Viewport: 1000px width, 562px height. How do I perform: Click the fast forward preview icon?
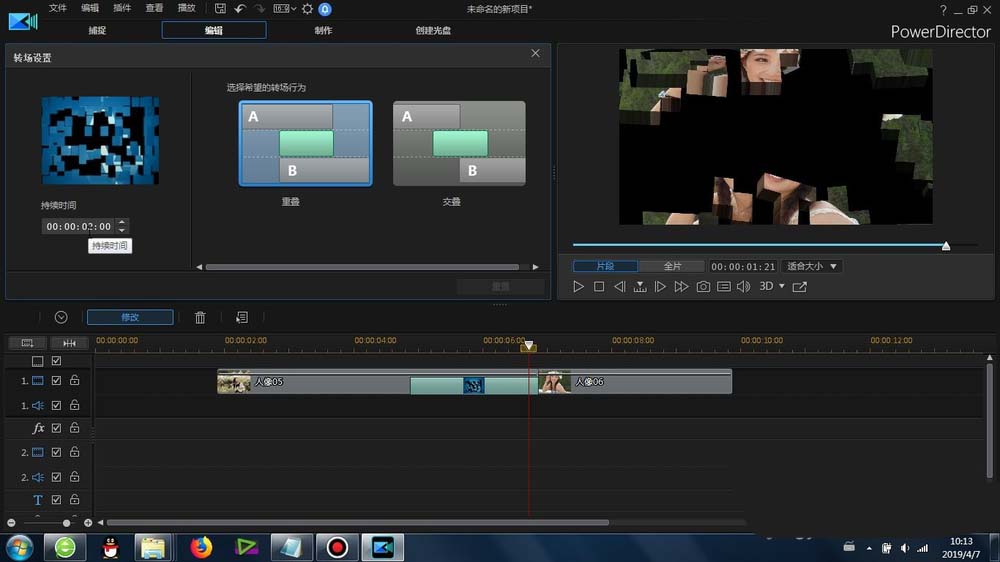pyautogui.click(x=681, y=287)
